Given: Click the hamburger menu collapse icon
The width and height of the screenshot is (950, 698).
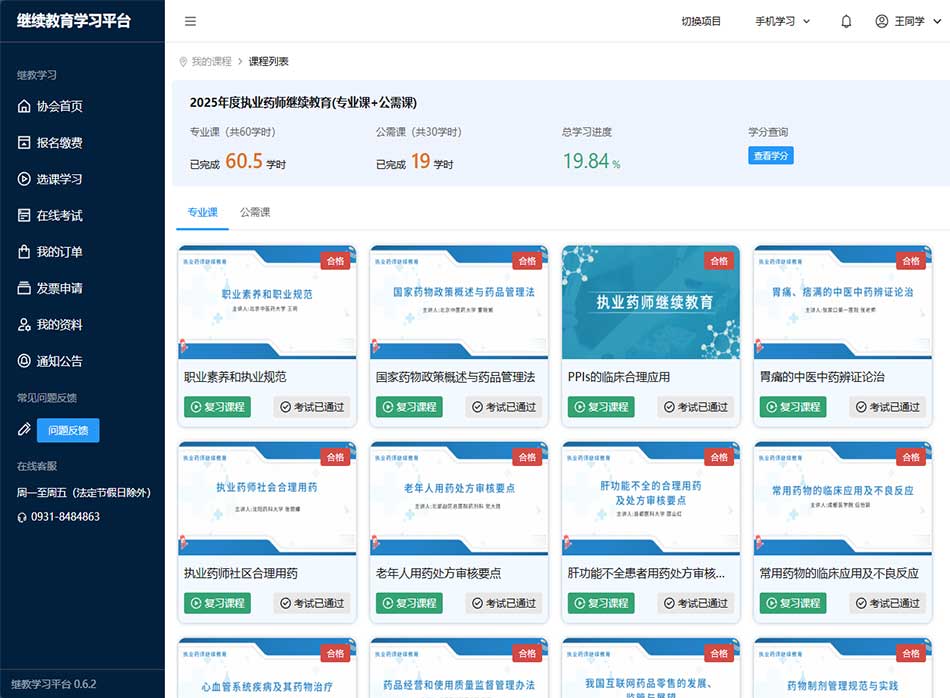Looking at the screenshot, I should tap(191, 21).
